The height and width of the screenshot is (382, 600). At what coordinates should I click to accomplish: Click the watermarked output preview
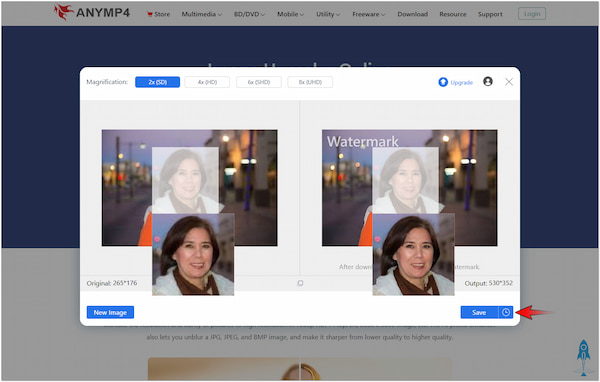(409, 188)
